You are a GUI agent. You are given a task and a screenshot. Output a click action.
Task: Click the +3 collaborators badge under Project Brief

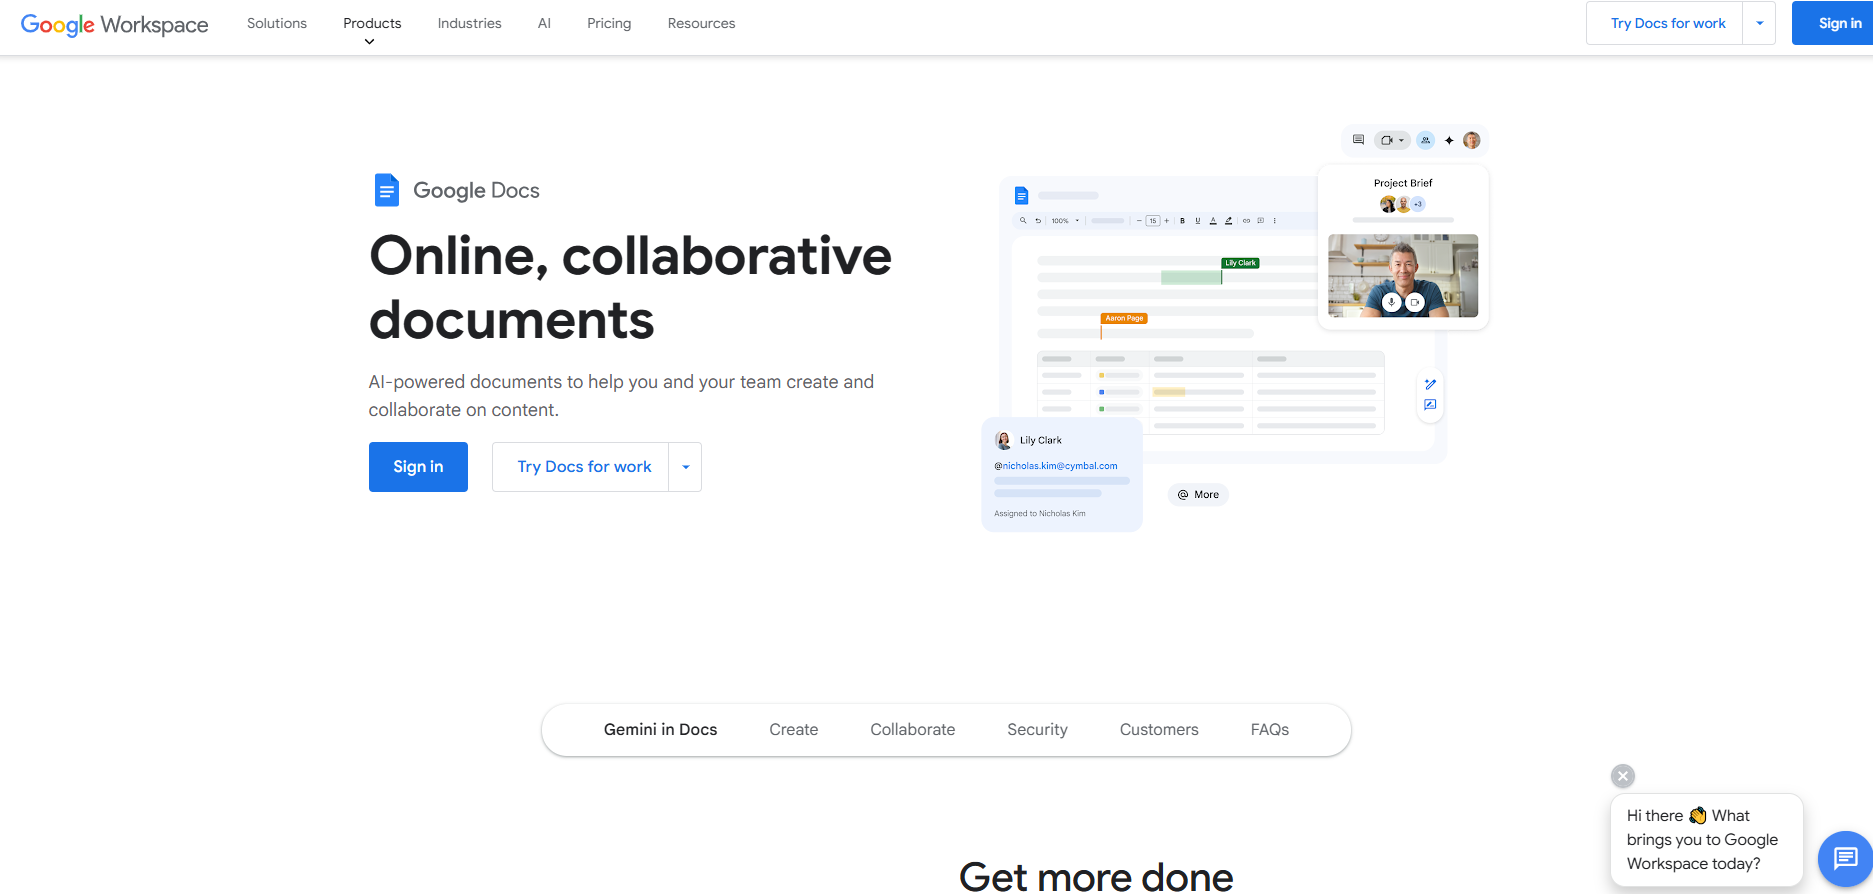[1418, 204]
